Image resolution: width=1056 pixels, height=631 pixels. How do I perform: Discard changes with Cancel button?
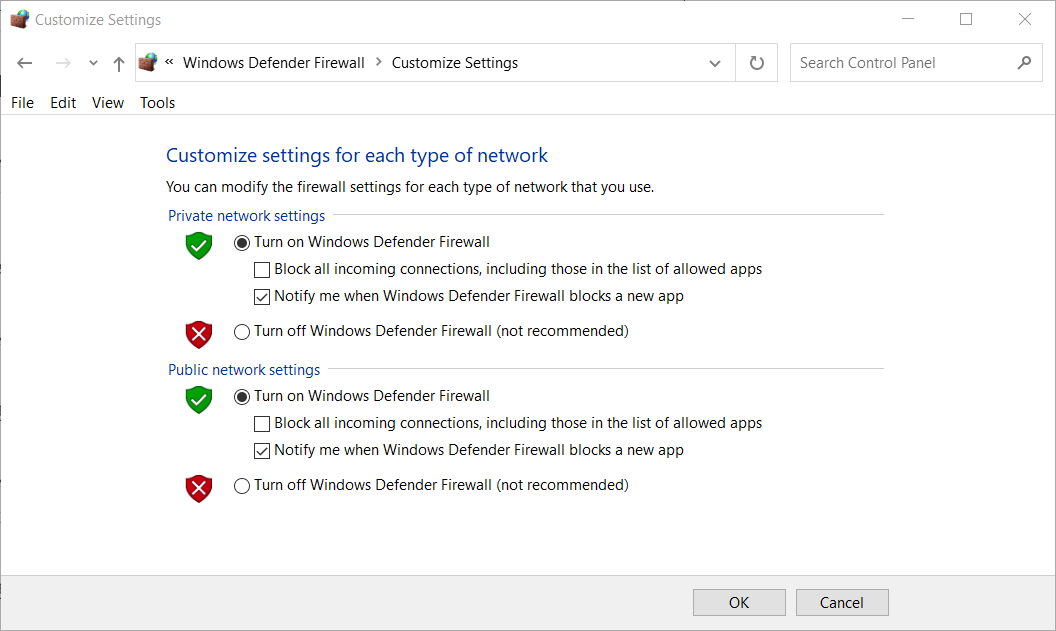(842, 603)
